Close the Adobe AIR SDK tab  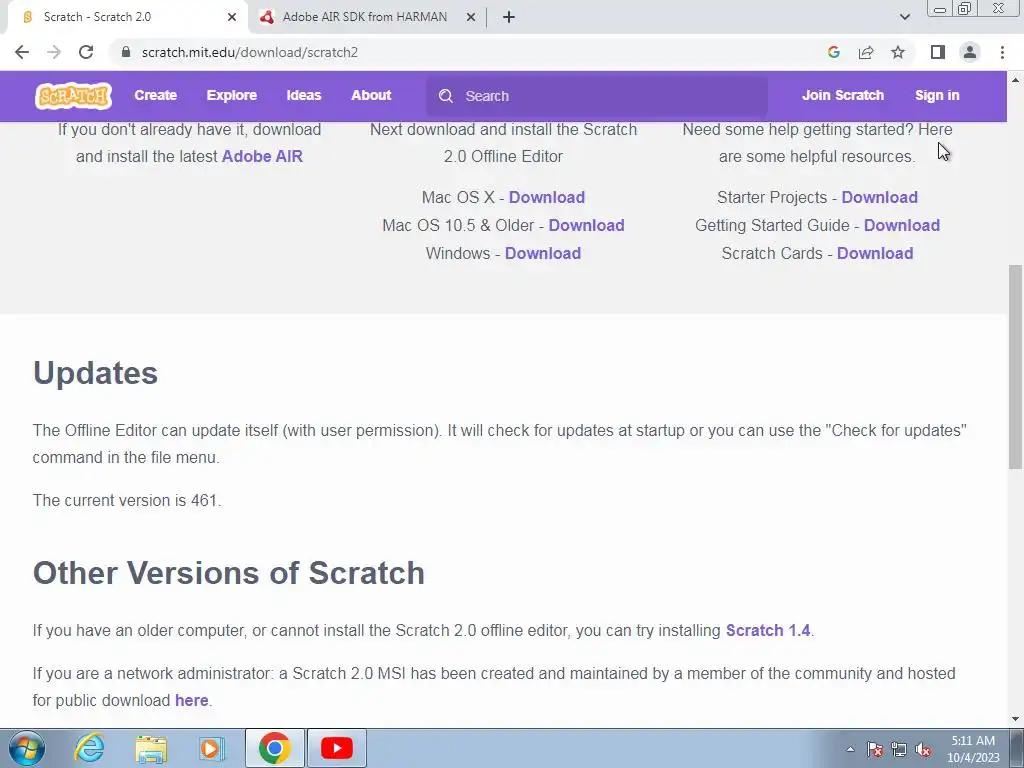click(x=471, y=17)
